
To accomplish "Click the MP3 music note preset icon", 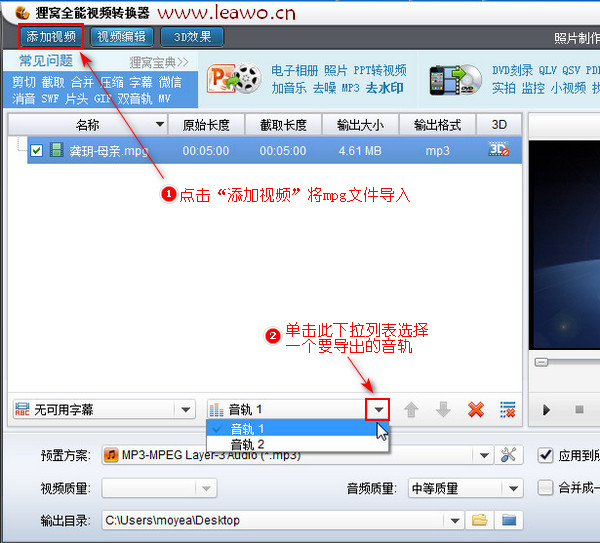I will (111, 455).
